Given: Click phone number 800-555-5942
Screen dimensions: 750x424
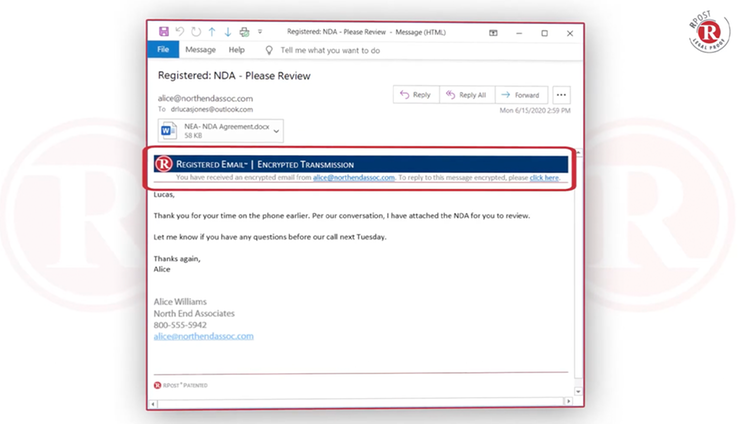Looking at the screenshot, I should 180,325.
